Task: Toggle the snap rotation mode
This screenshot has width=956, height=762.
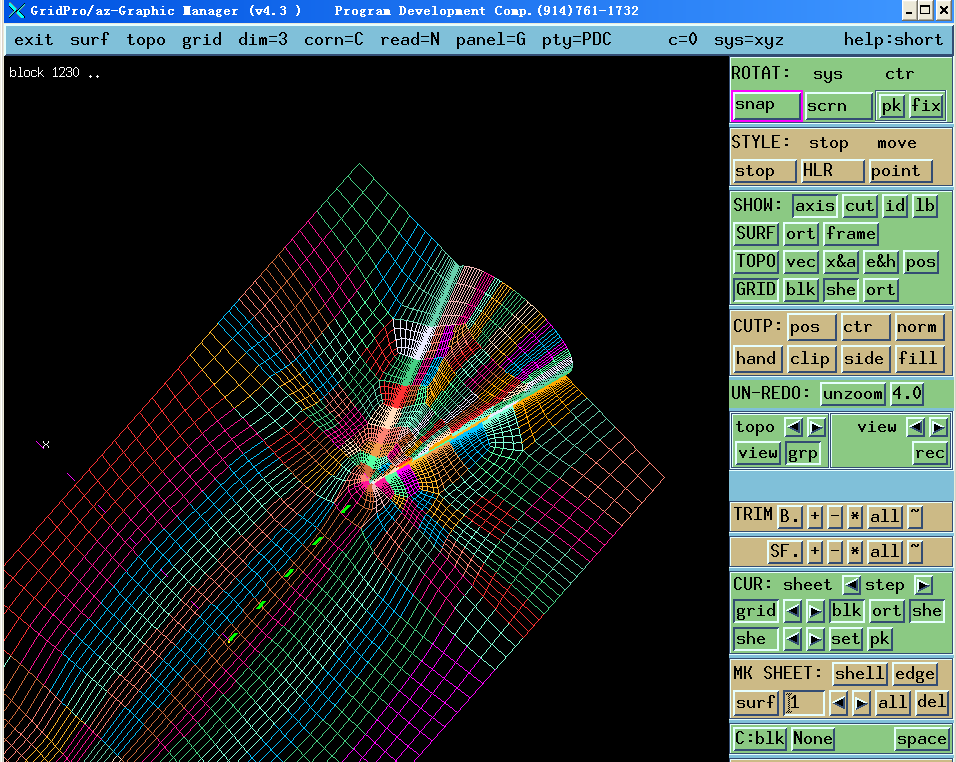Action: click(766, 105)
